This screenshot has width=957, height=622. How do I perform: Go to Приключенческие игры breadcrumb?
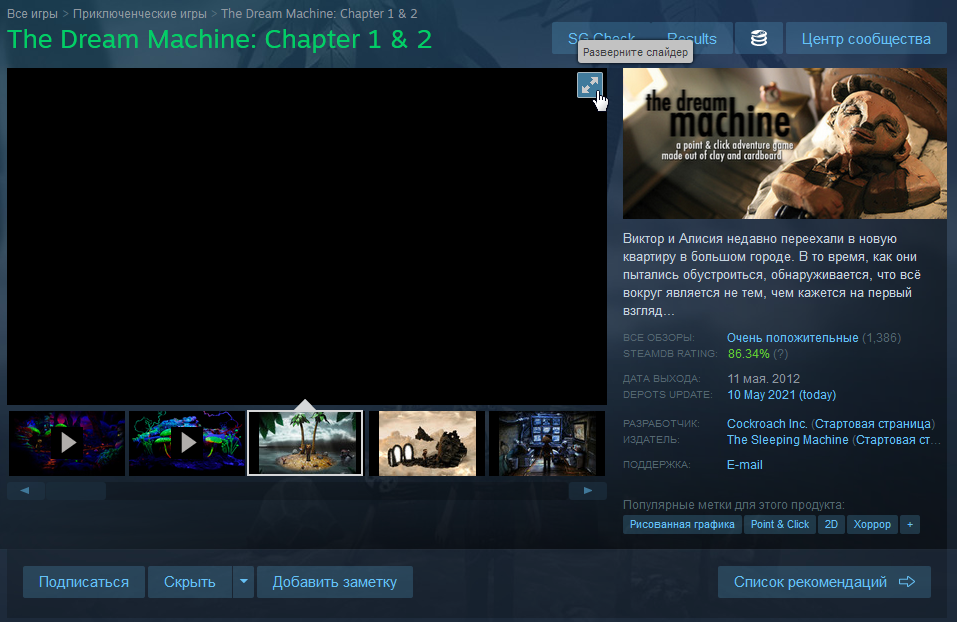[x=140, y=13]
